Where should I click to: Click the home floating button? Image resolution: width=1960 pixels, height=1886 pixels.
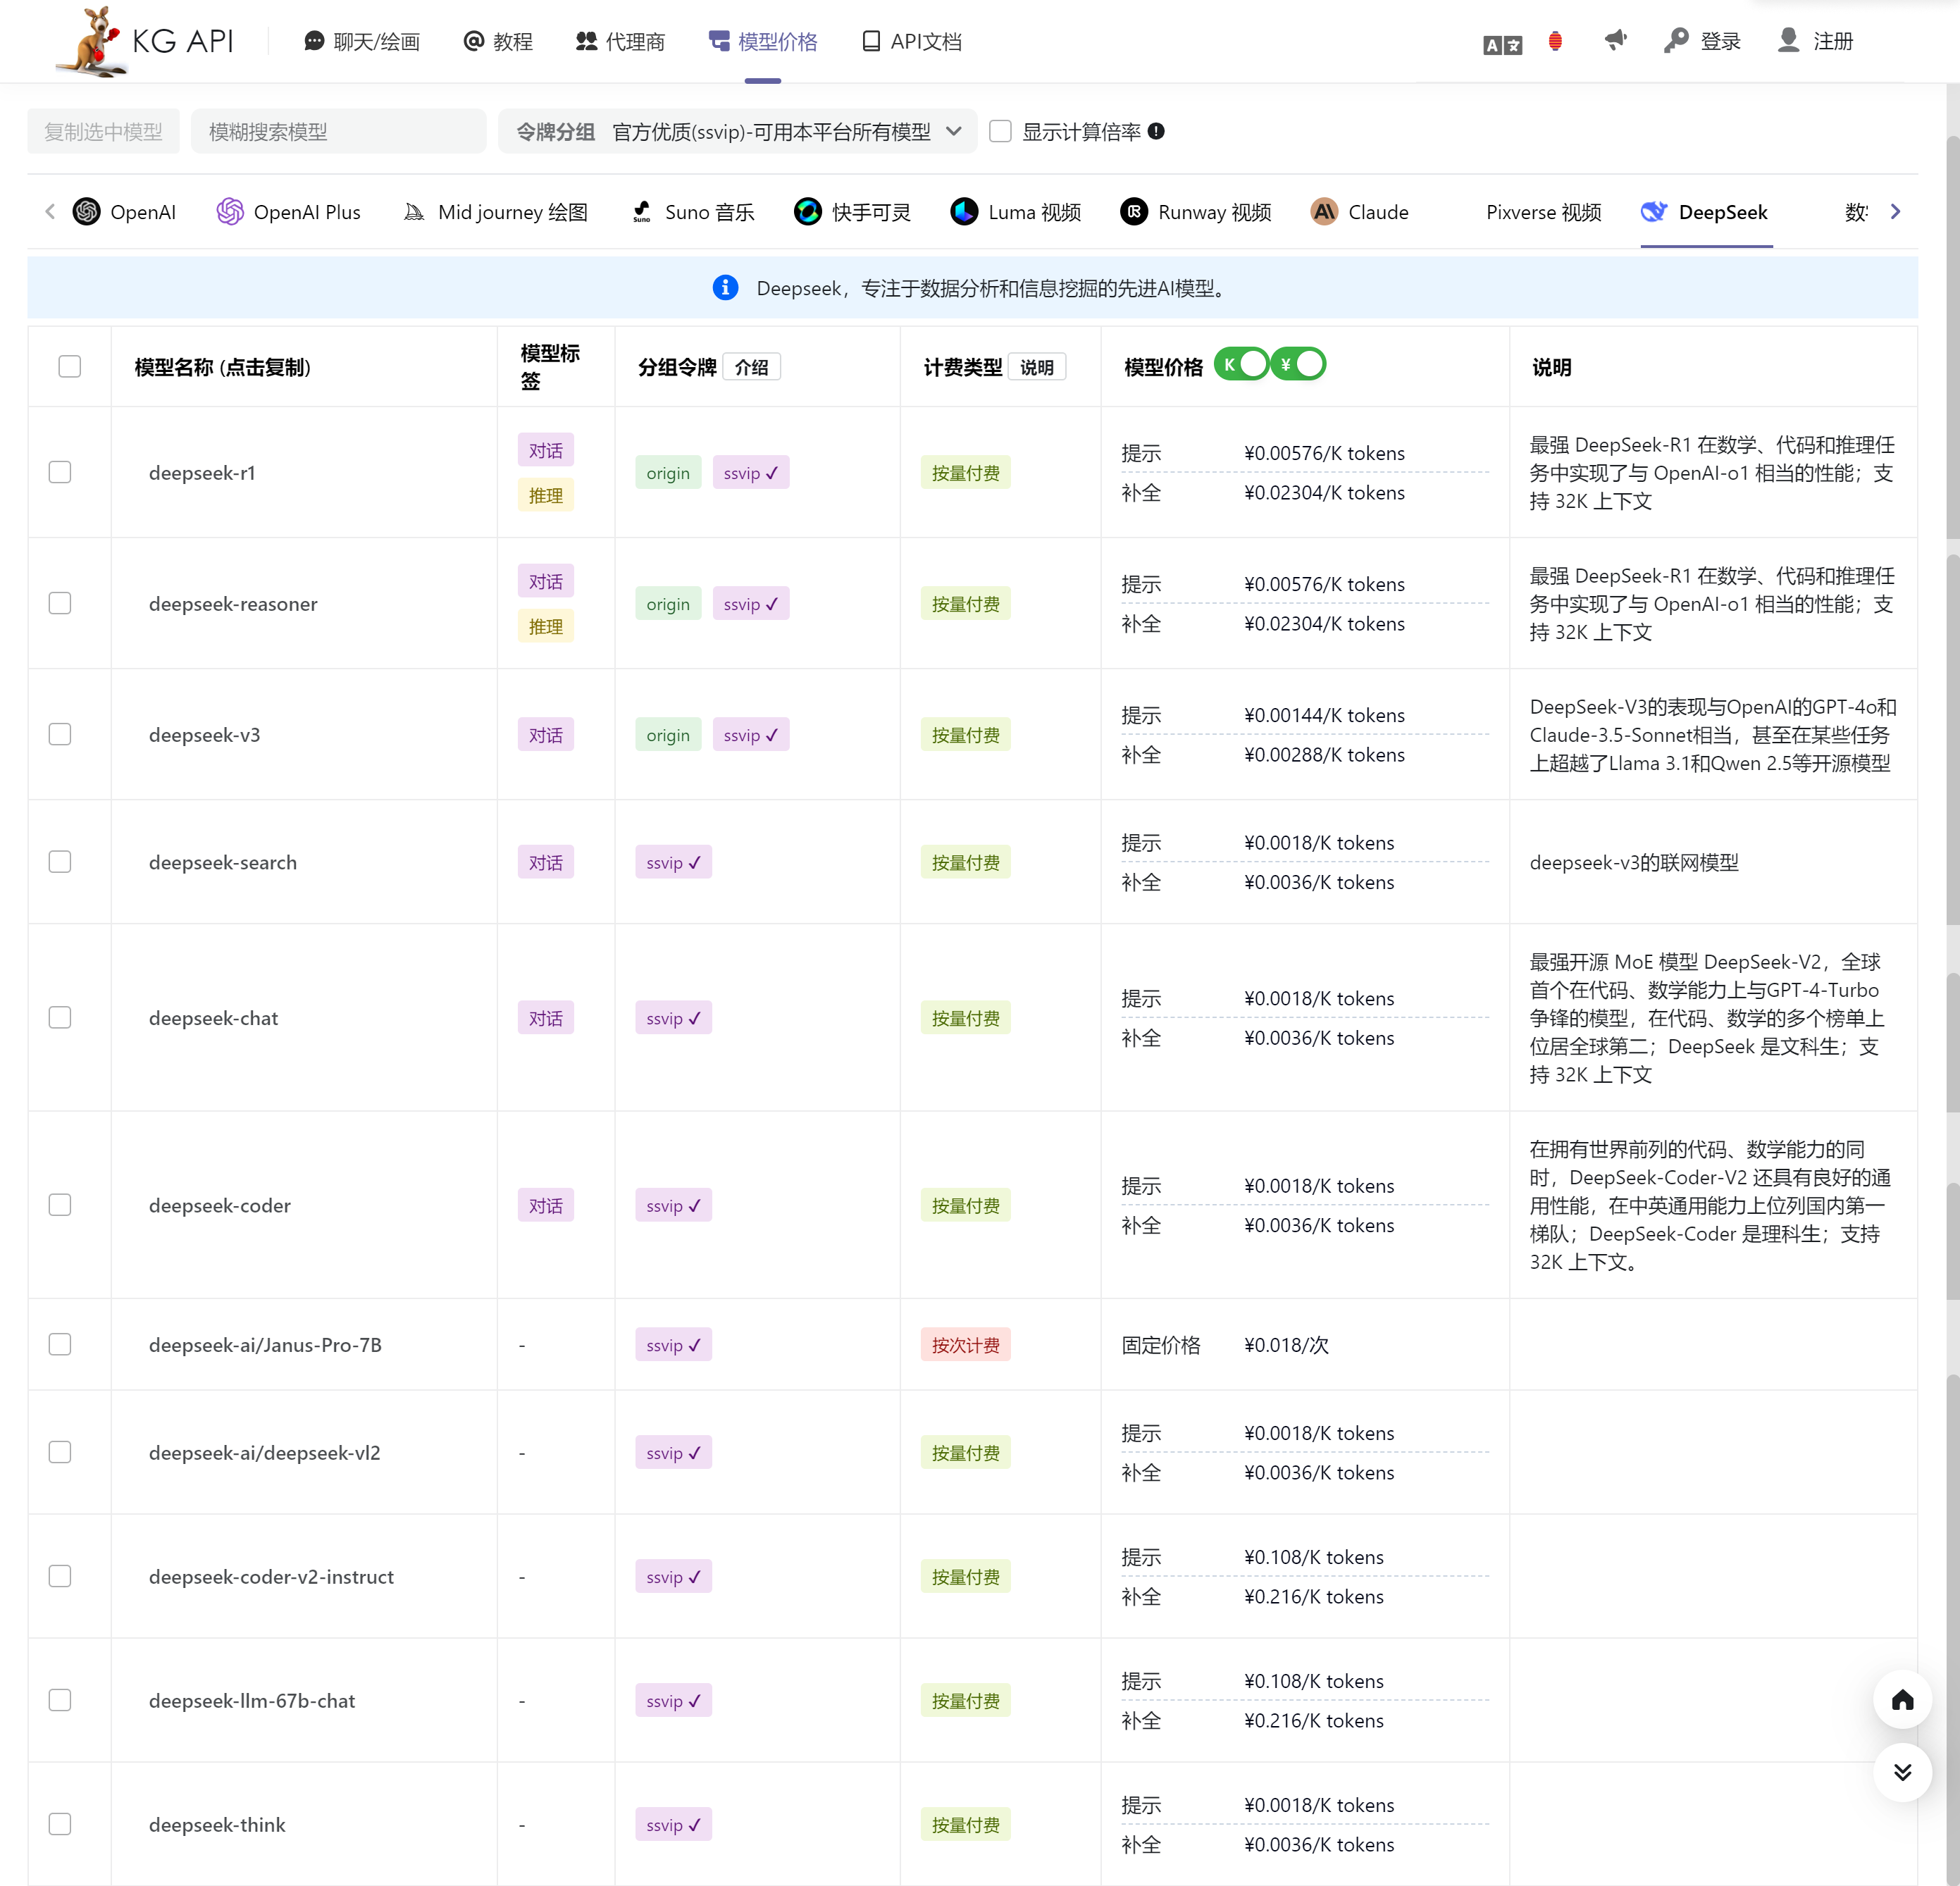(x=1902, y=1700)
